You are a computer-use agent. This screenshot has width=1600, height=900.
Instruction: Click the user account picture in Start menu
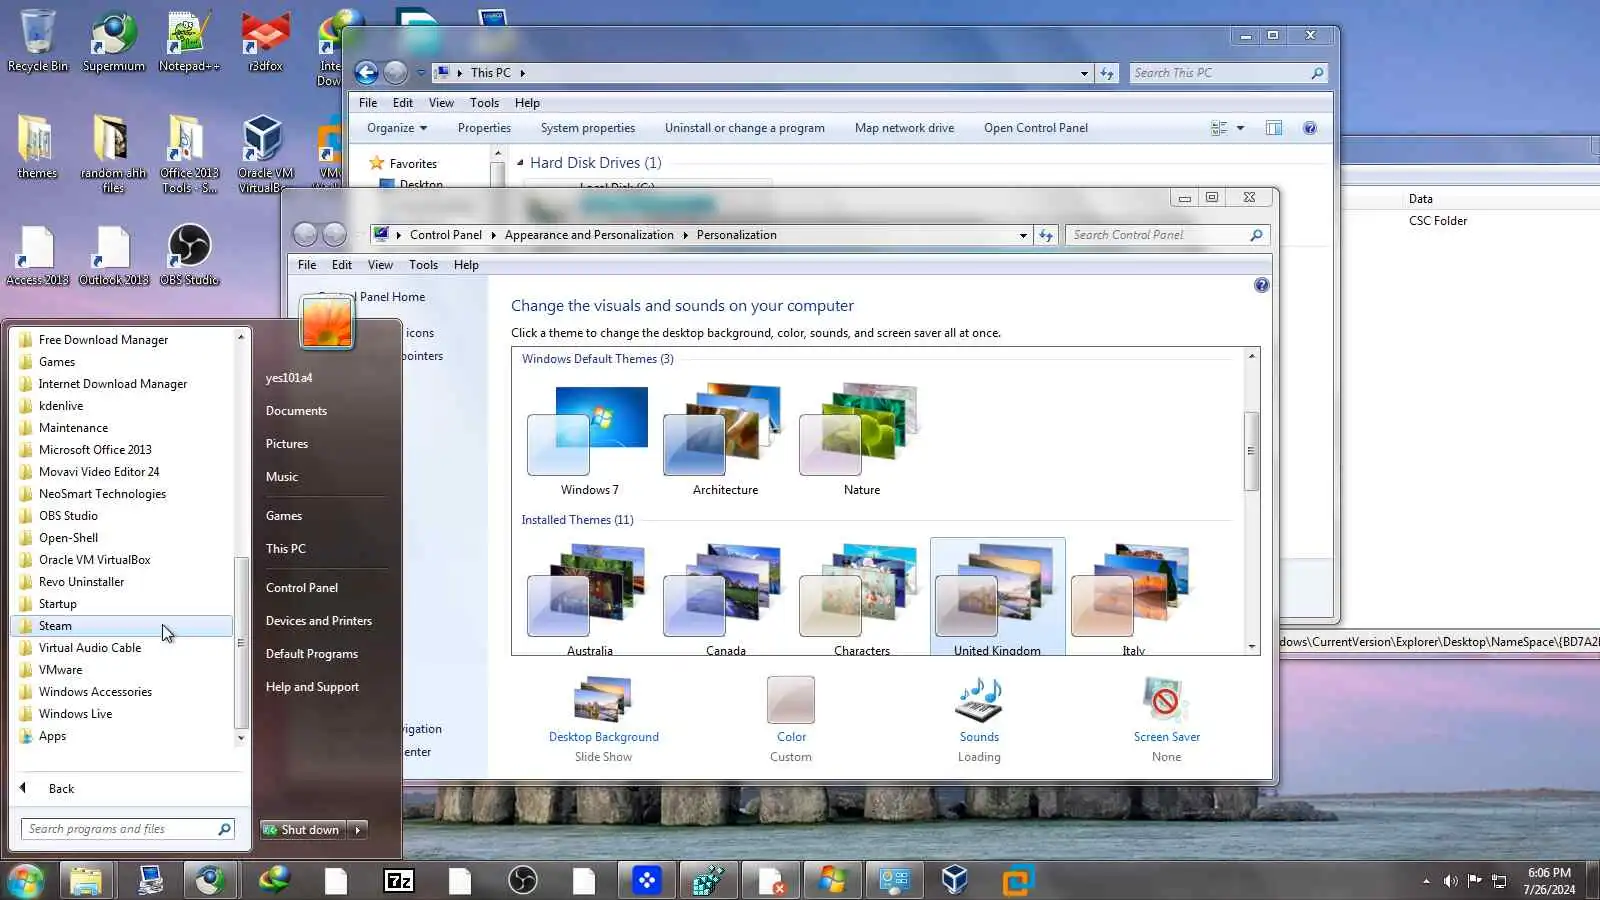(327, 323)
